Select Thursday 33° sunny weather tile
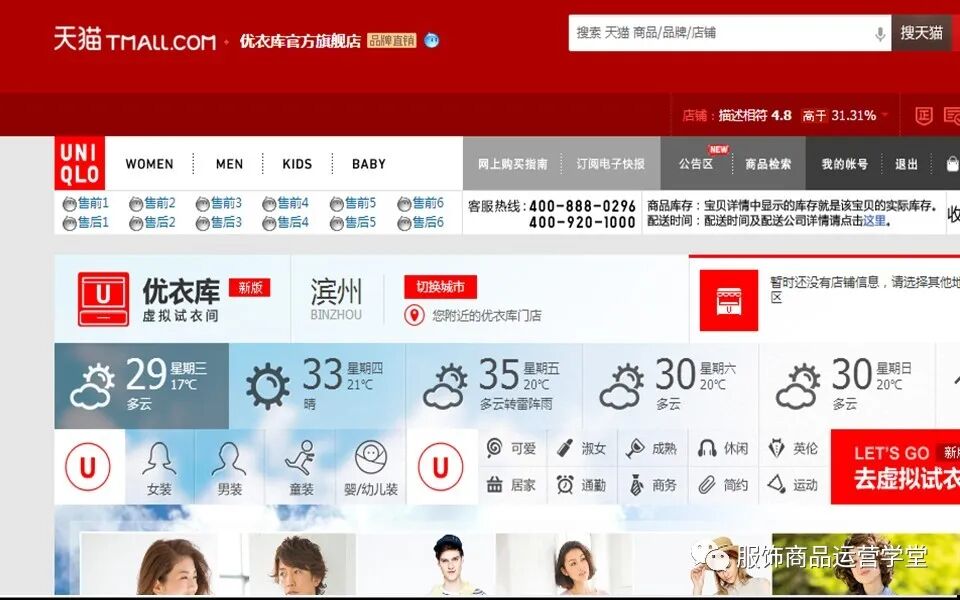 [x=317, y=386]
